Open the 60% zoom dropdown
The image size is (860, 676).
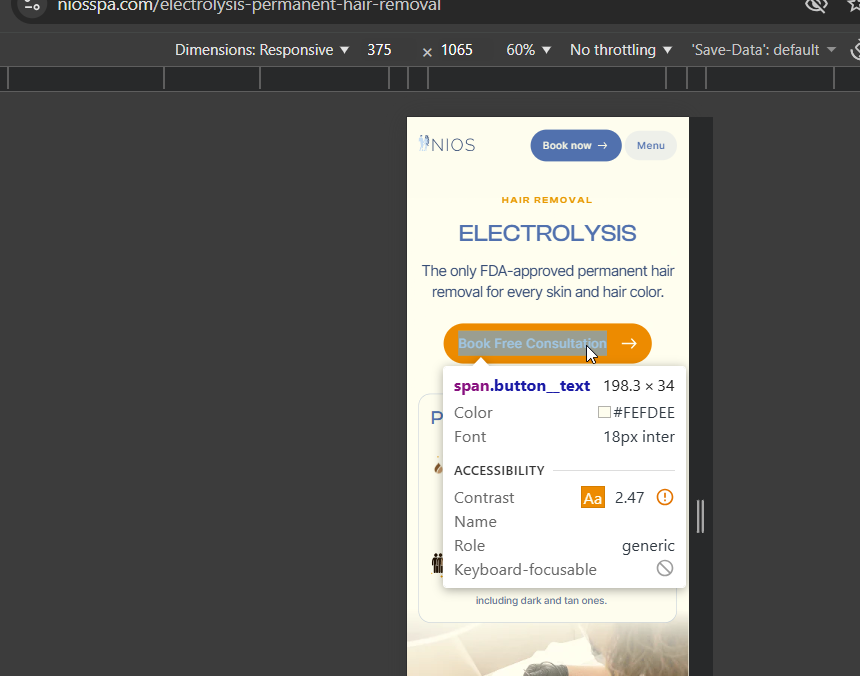528,50
